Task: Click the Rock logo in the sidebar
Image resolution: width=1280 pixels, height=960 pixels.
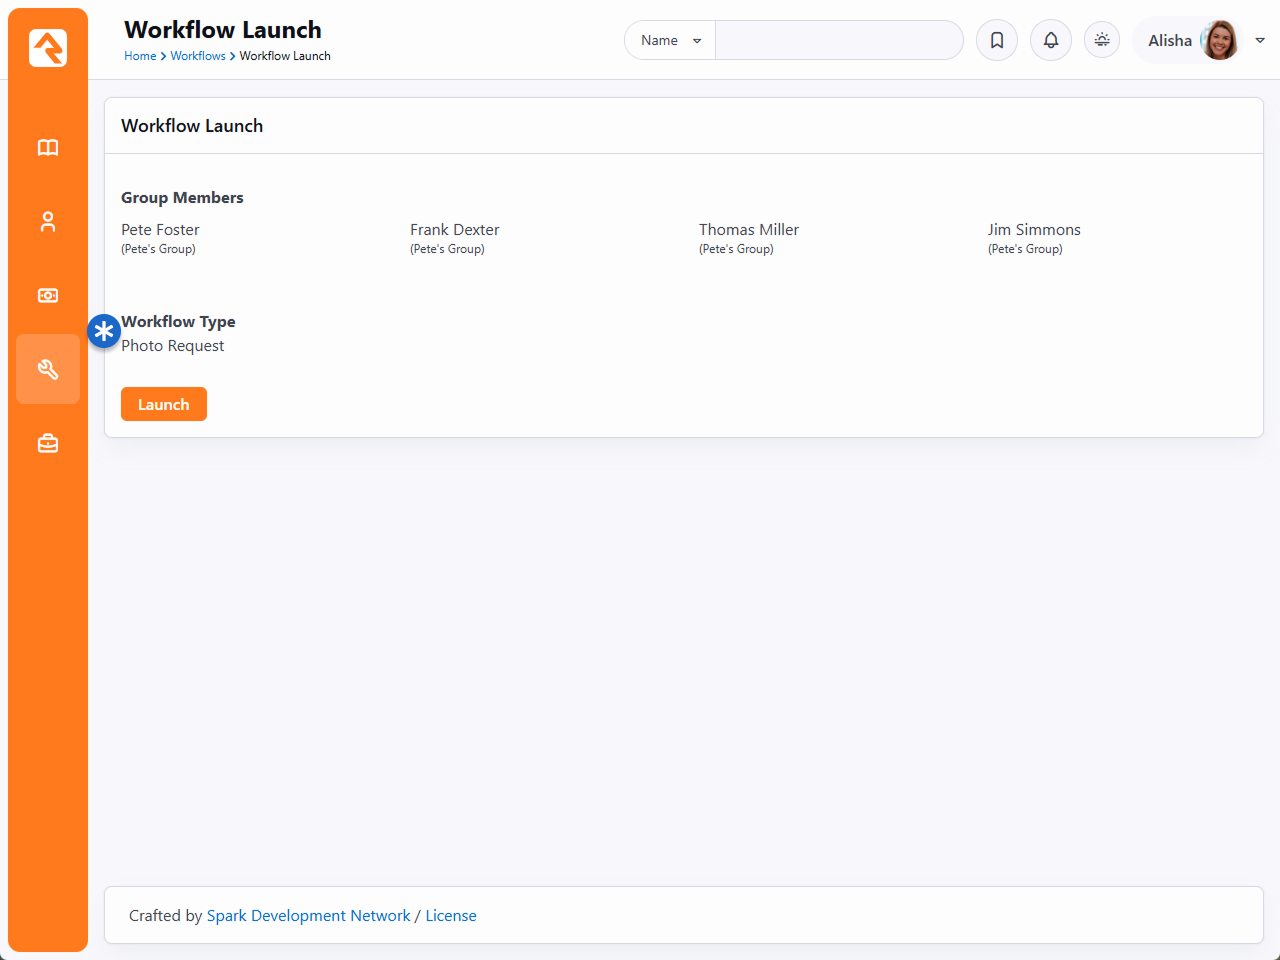Action: coord(48,48)
